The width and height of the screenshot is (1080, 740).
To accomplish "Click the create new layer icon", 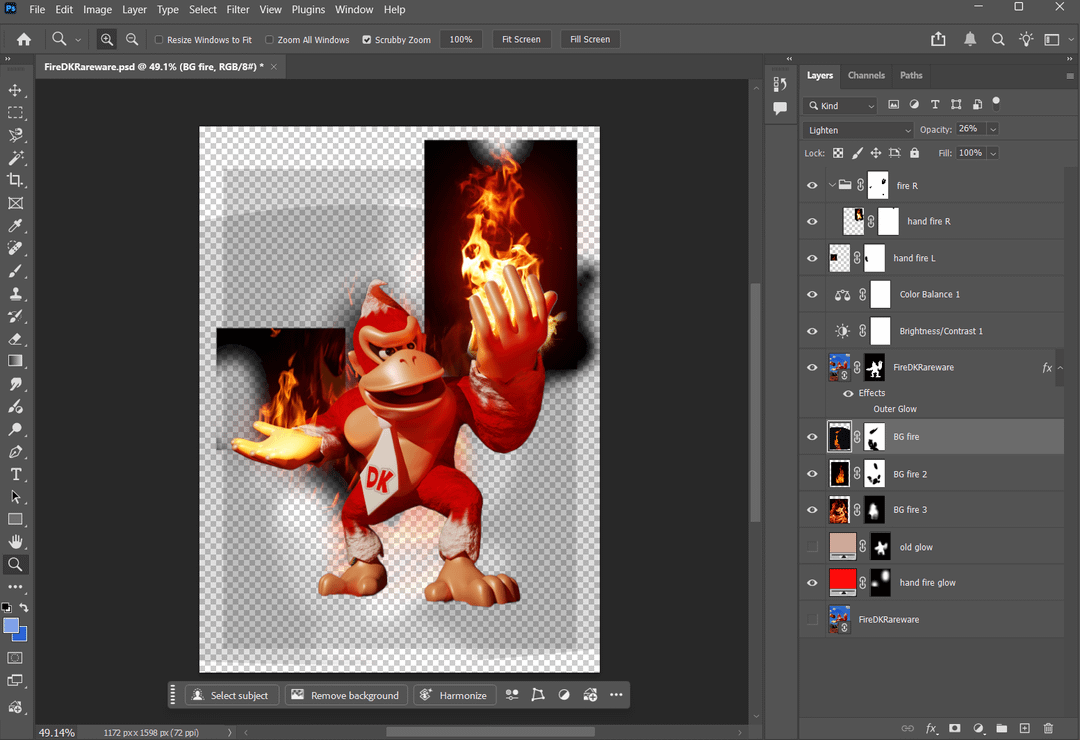I will 1024,729.
